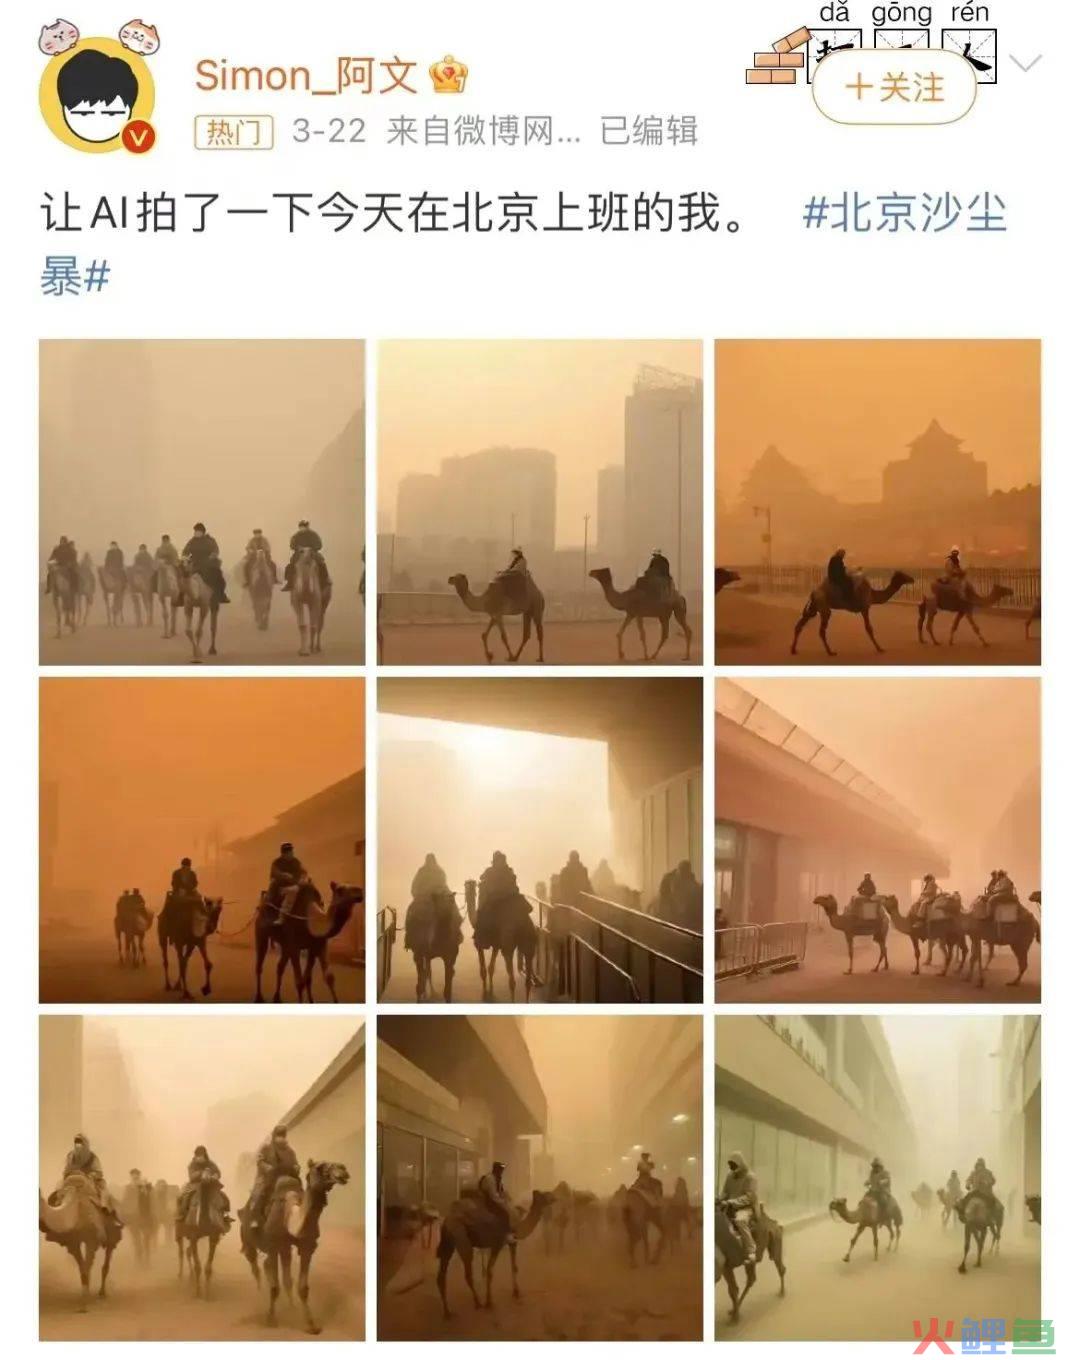Open the image with two camels before skyscrapers
This screenshot has width=1080, height=1360.
540,502
